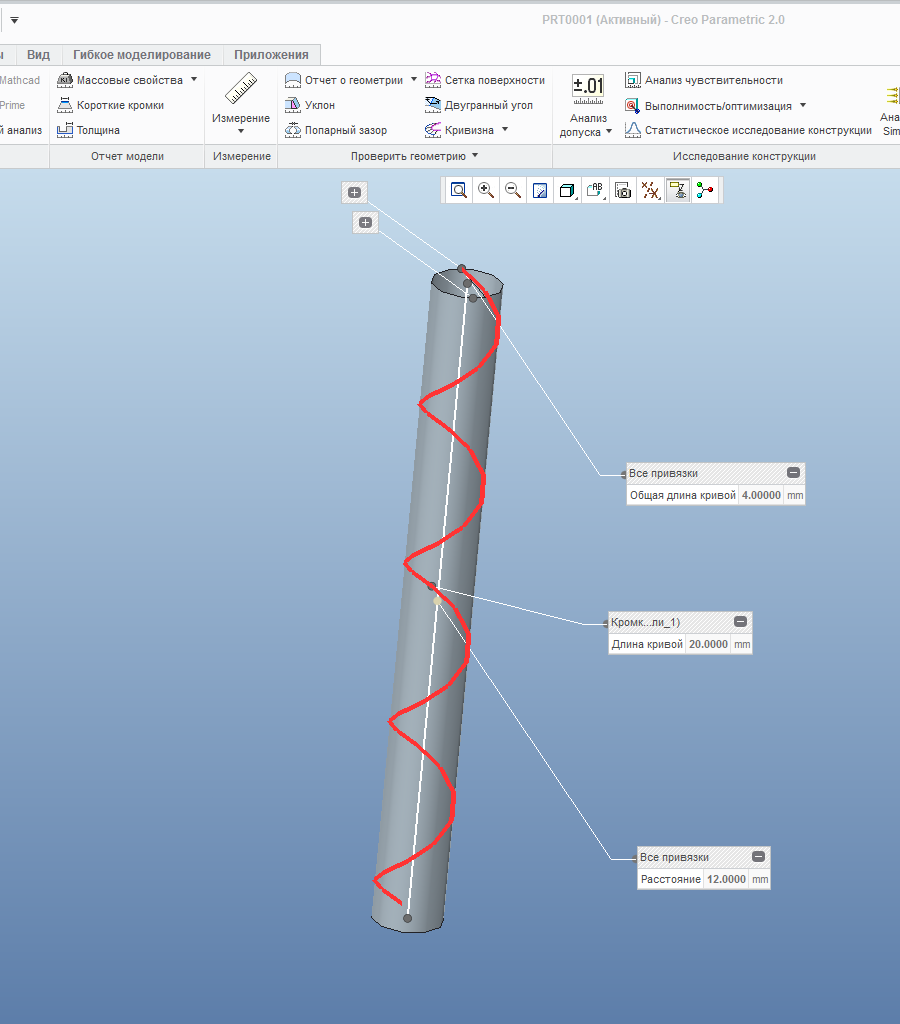Screen dimensions: 900x1024
Task: Collapse the Кромк...ли_1) measurement panel
Action: [x=741, y=621]
